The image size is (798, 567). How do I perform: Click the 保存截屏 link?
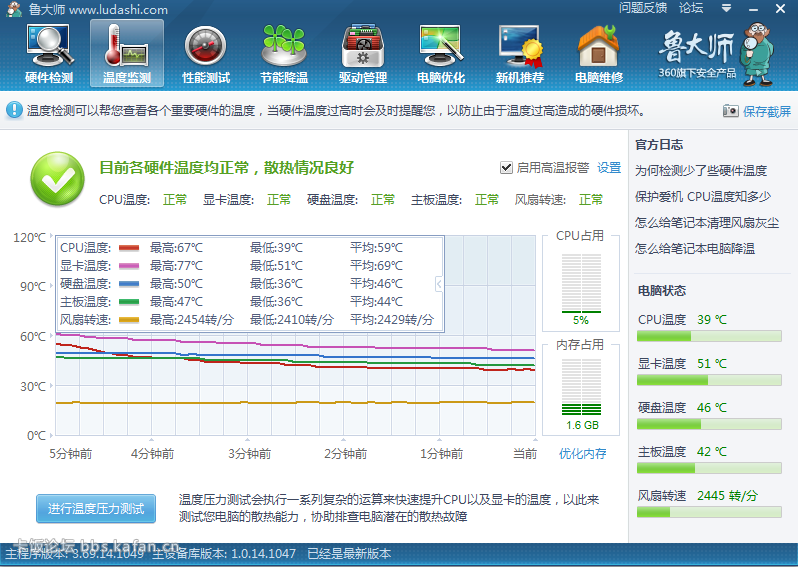tap(766, 111)
